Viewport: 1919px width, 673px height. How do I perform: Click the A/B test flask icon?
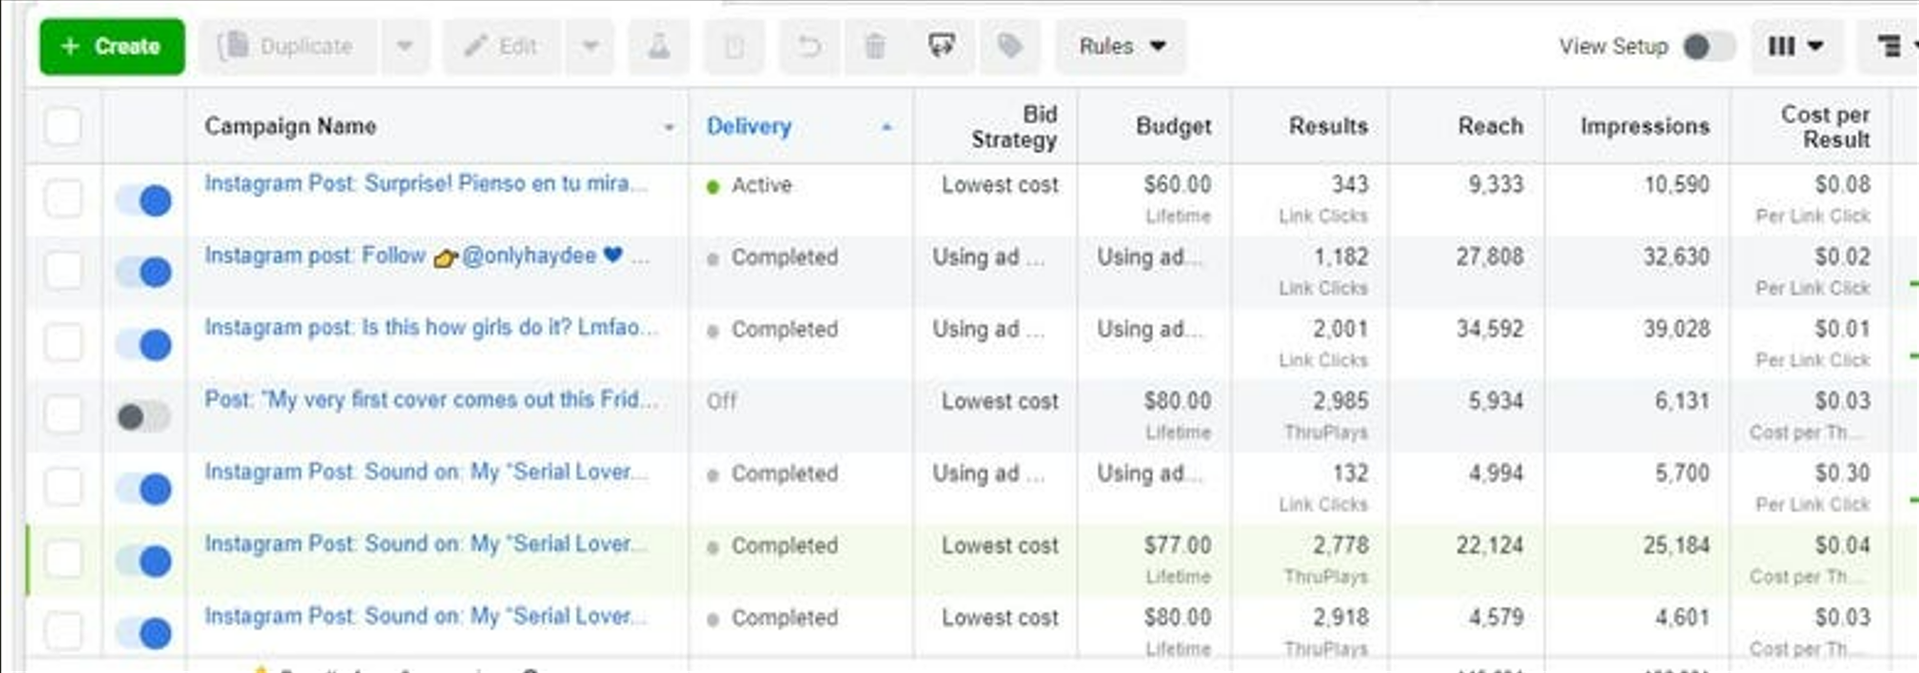pyautogui.click(x=658, y=46)
